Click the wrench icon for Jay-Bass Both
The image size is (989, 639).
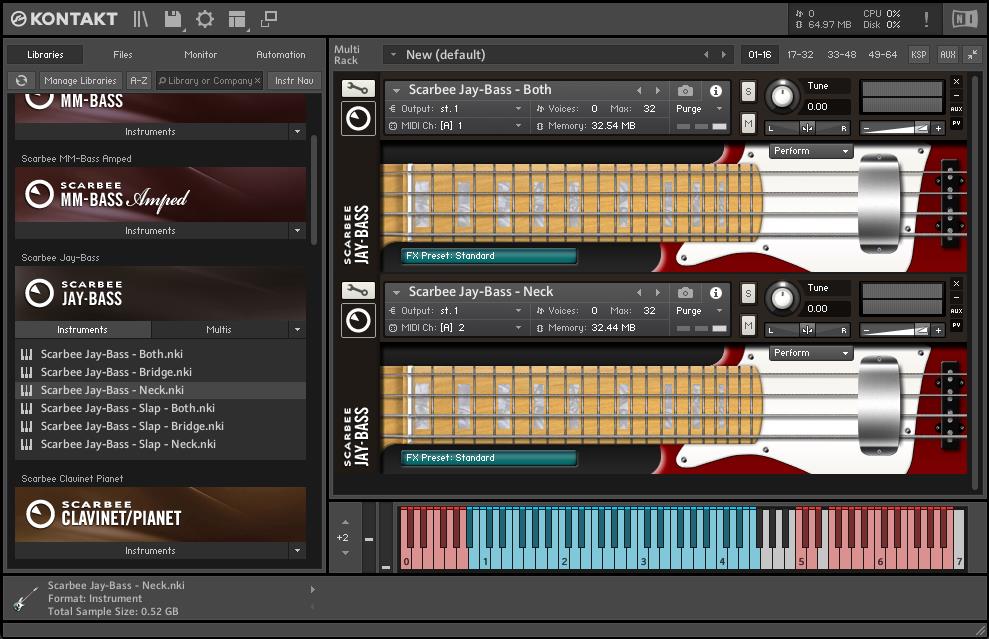click(x=358, y=89)
